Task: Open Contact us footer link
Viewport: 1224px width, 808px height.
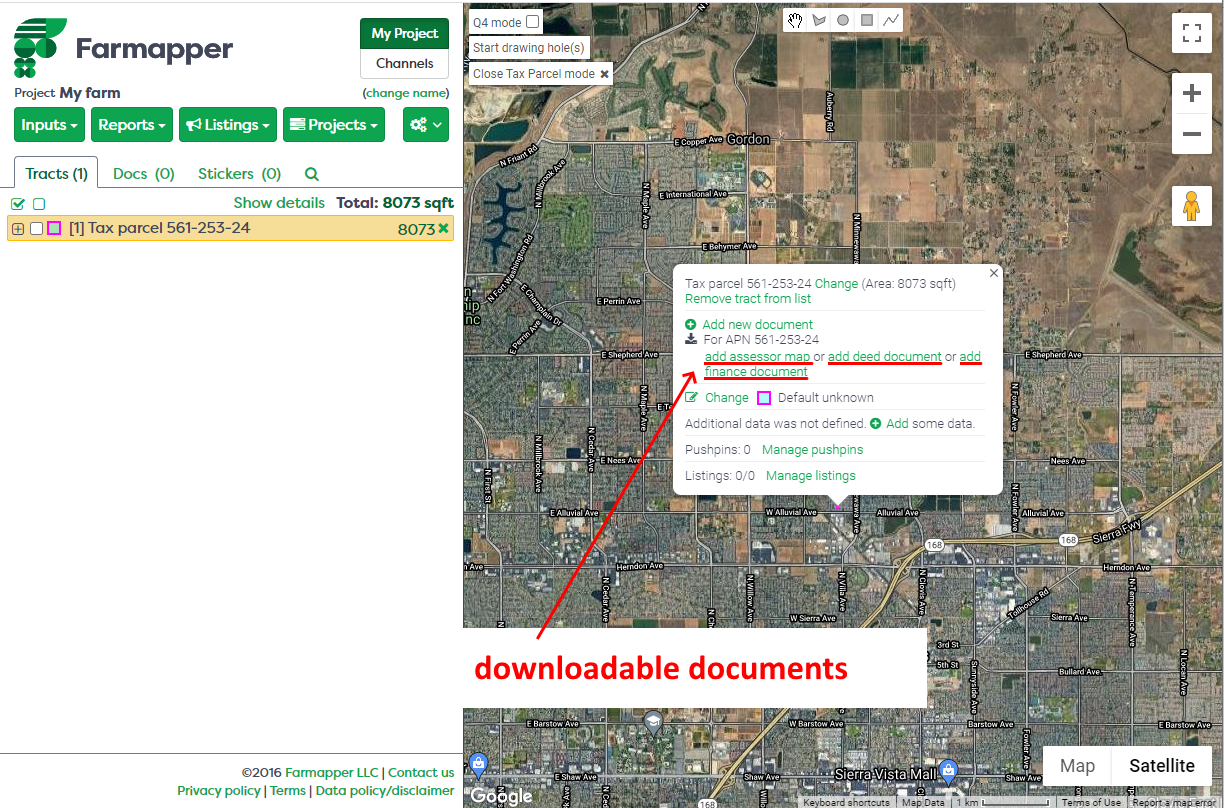Action: (421, 773)
